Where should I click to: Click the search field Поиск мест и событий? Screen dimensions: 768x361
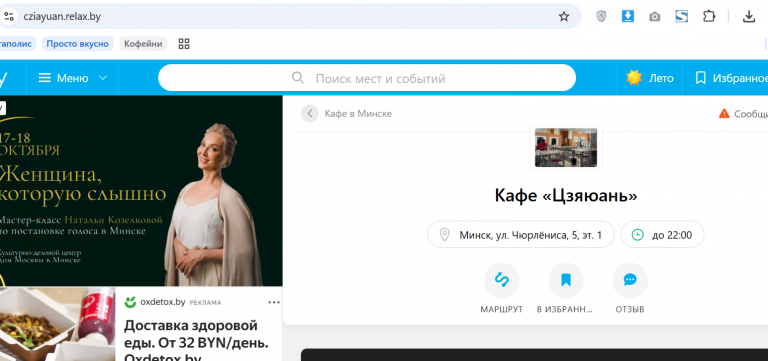pyautogui.click(x=367, y=78)
